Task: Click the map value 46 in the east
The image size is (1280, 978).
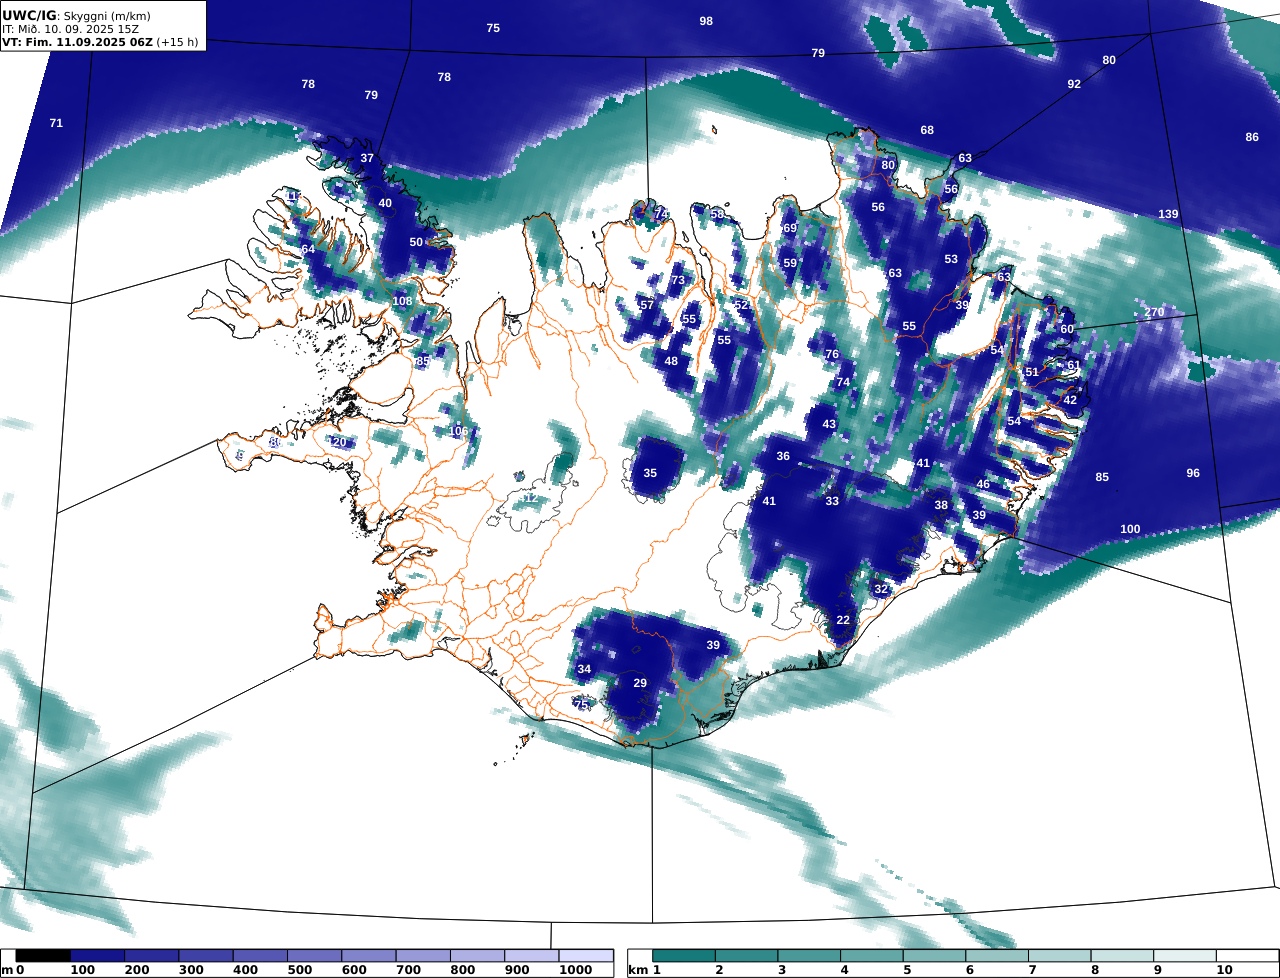Action: point(983,484)
